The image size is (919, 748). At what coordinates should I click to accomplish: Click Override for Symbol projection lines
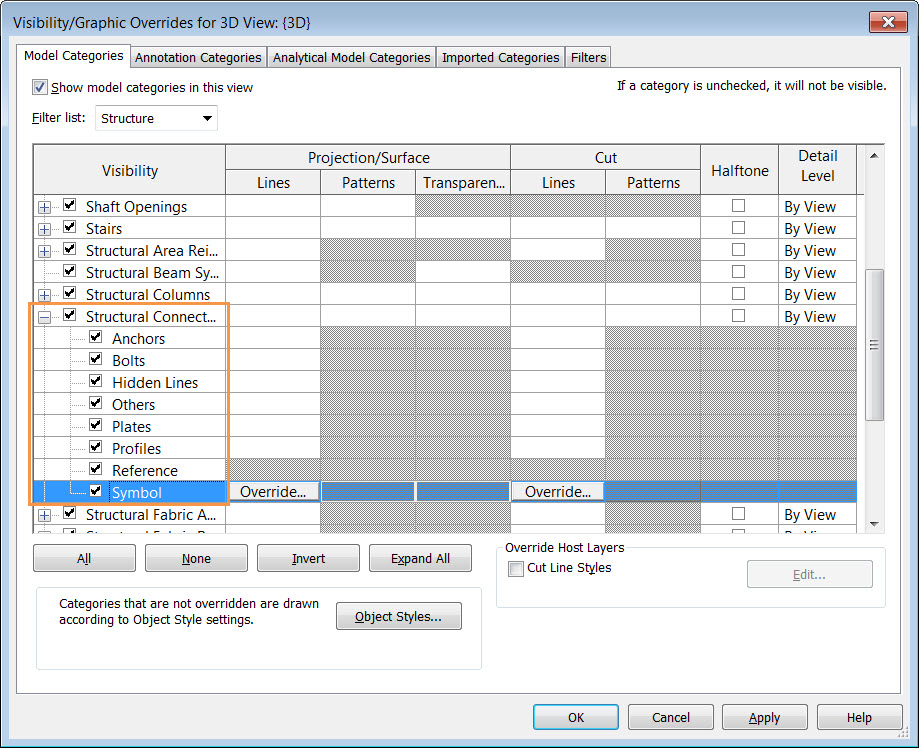[x=273, y=491]
